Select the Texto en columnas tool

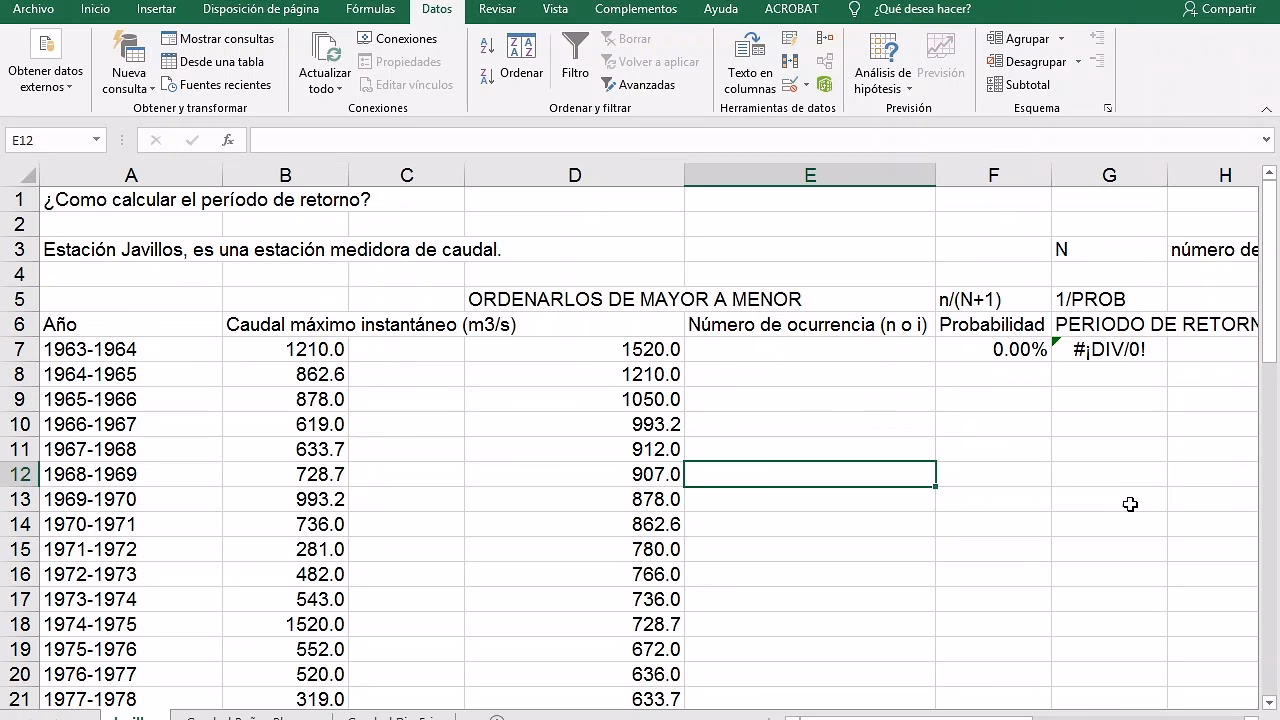point(749,62)
